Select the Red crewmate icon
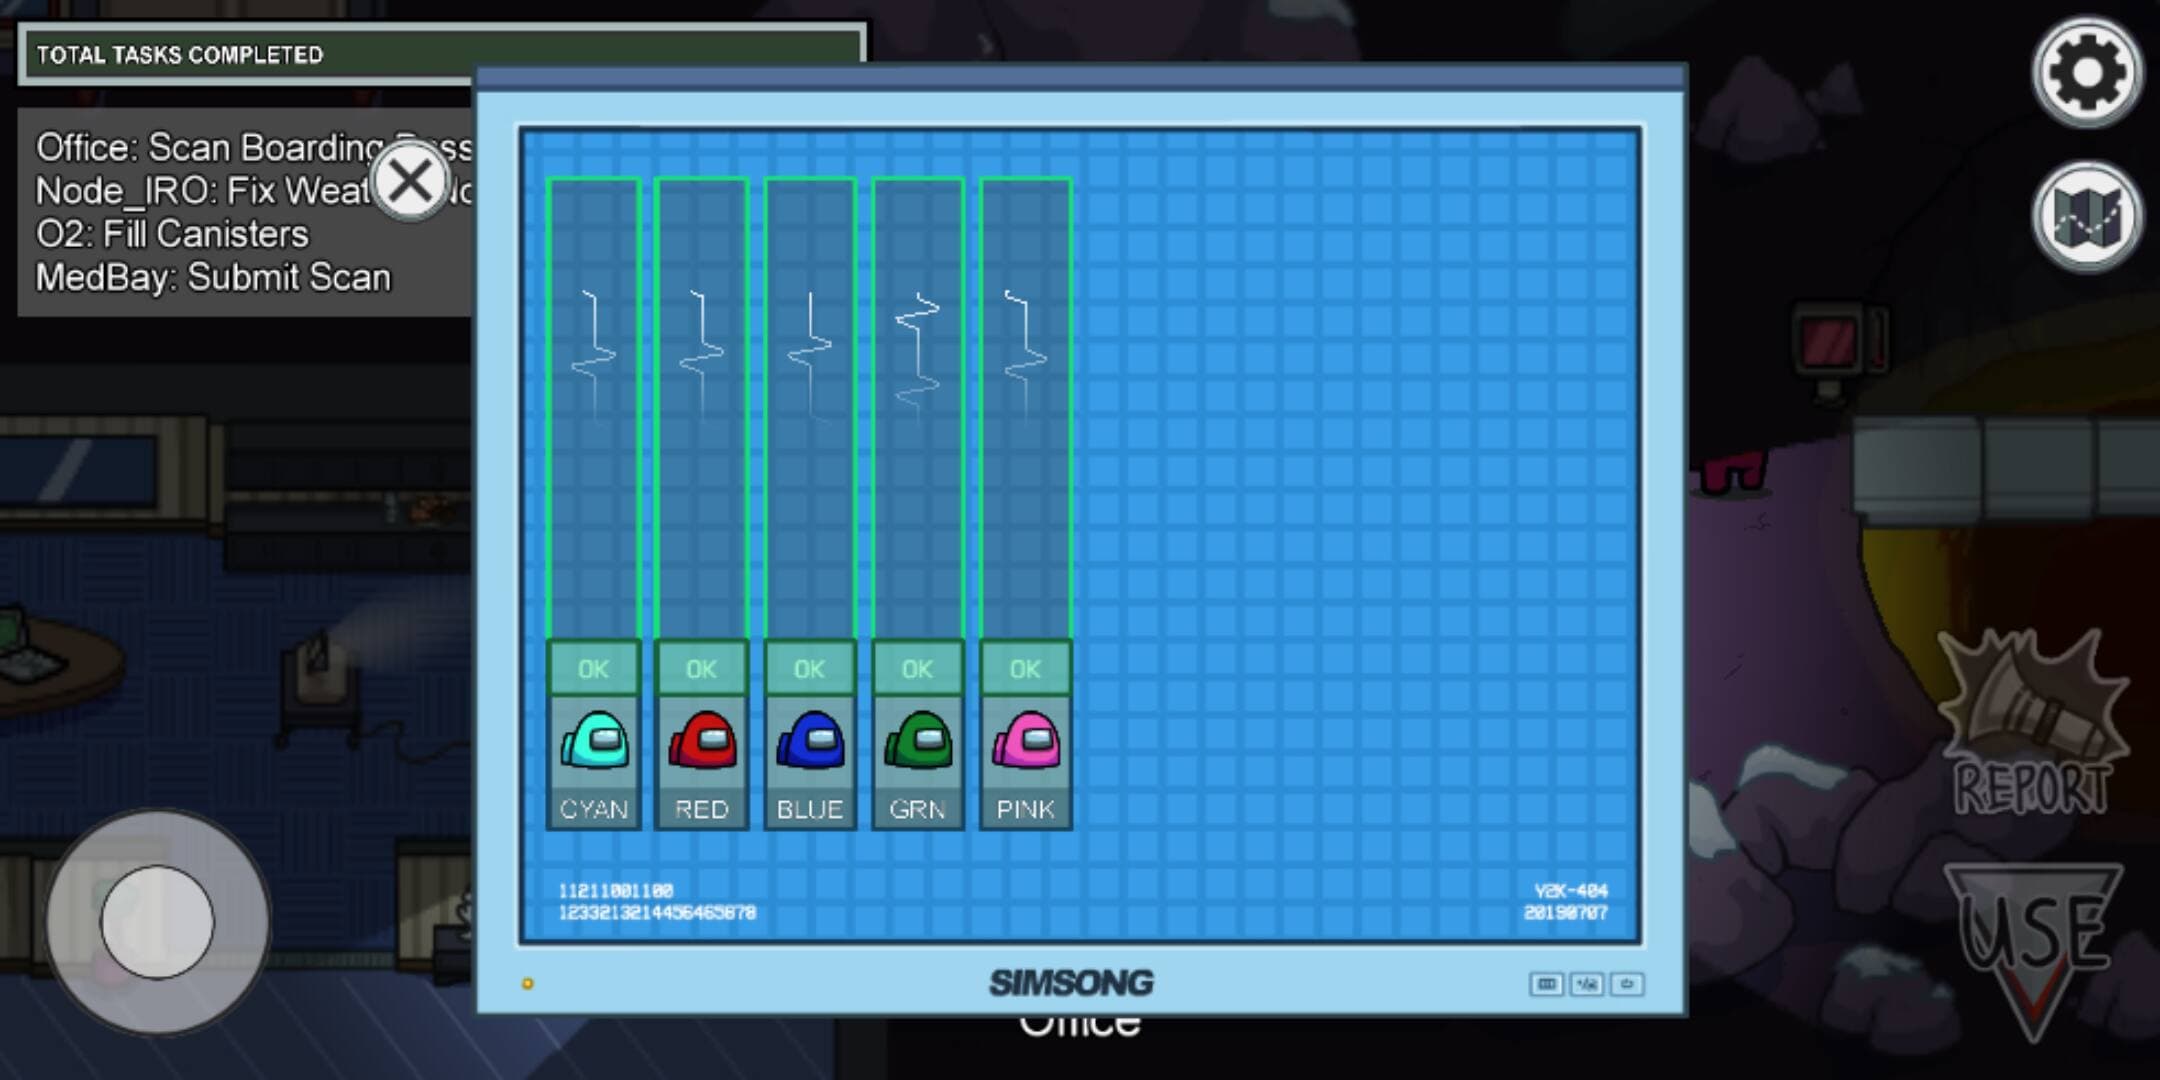 [702, 742]
